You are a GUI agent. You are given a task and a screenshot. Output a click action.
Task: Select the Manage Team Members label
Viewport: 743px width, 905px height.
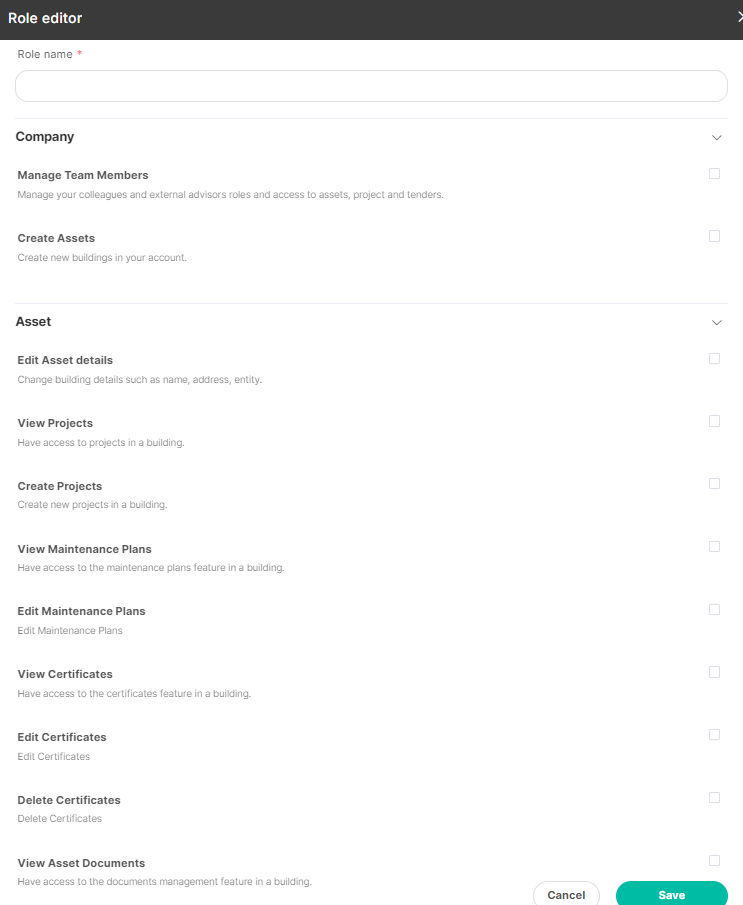[x=83, y=175]
